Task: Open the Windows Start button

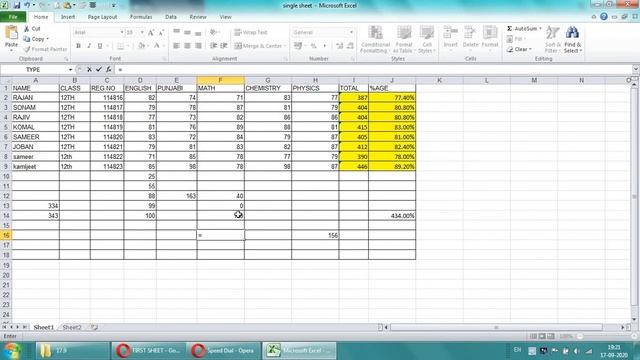Action: (x=12, y=351)
